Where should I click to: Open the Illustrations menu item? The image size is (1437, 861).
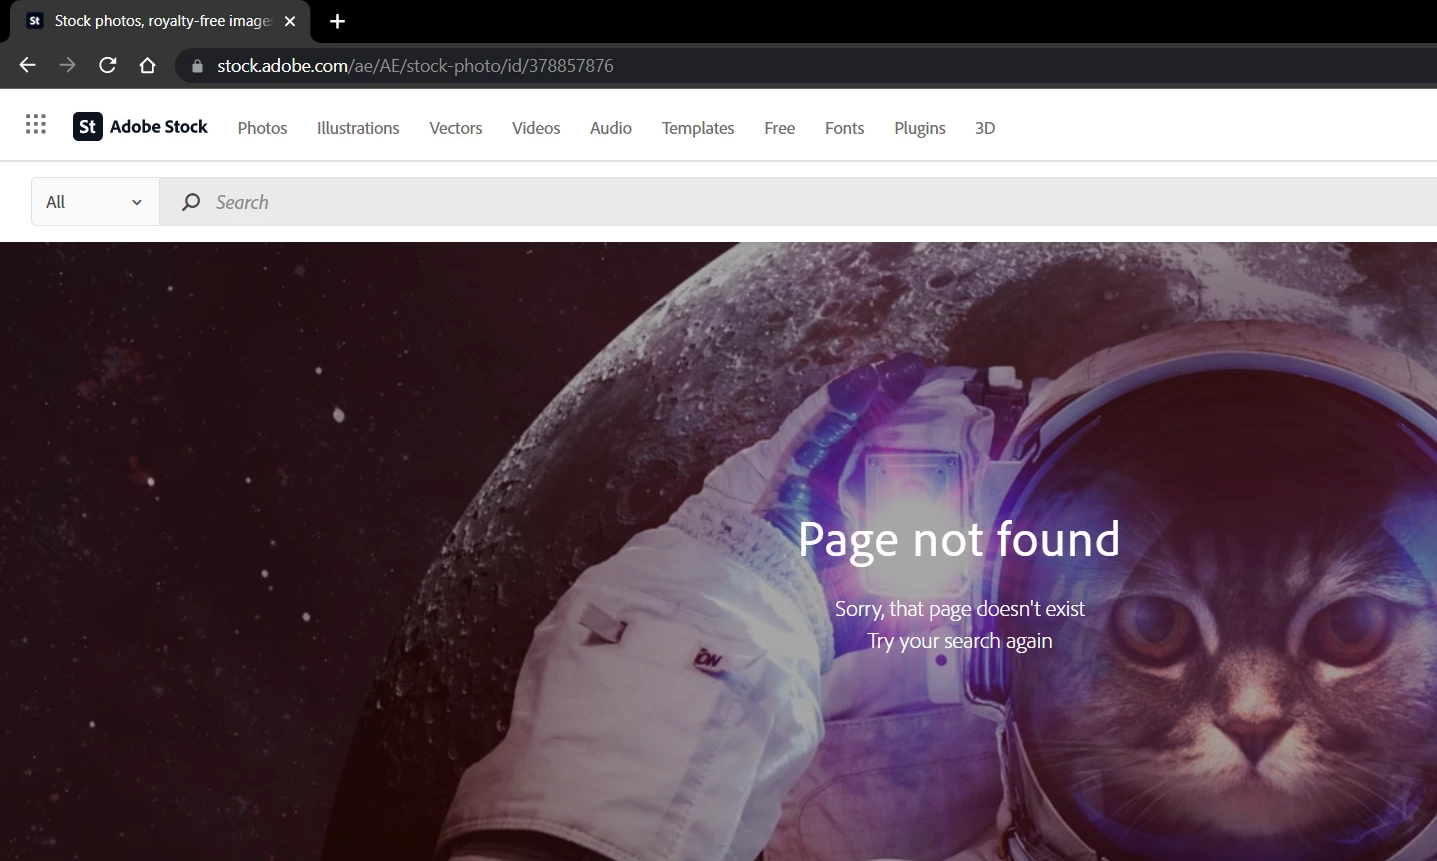click(358, 128)
